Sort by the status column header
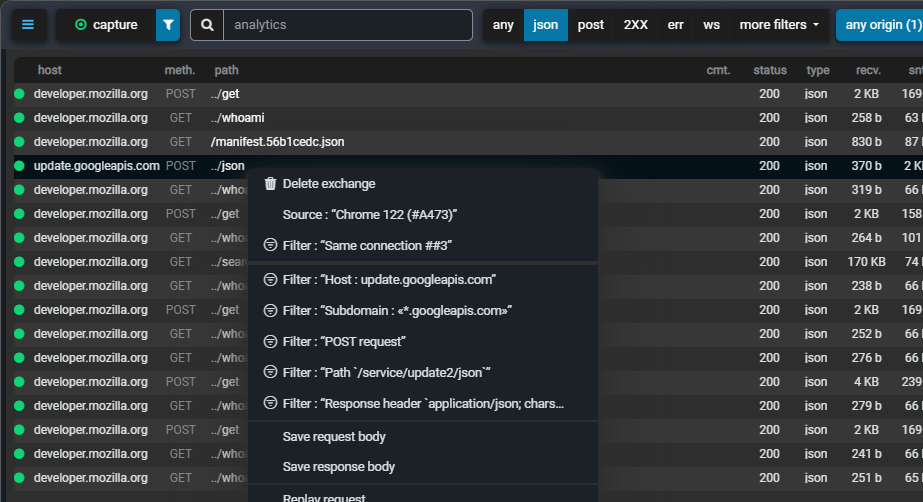 click(x=770, y=70)
